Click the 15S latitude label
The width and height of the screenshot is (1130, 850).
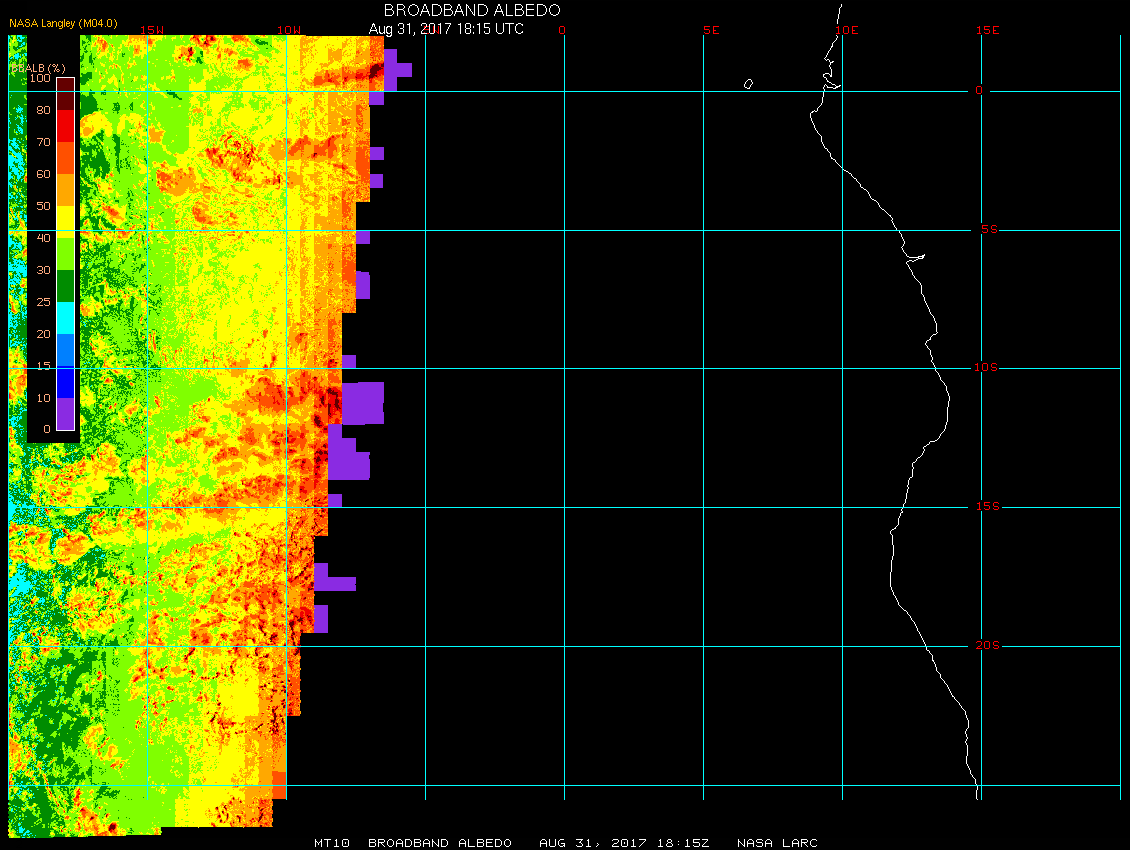click(x=988, y=506)
